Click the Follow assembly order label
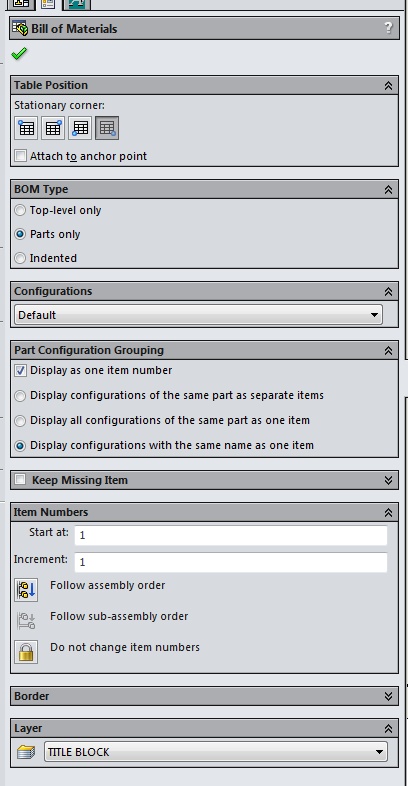Screen dimensions: 408x786 pos(107,585)
